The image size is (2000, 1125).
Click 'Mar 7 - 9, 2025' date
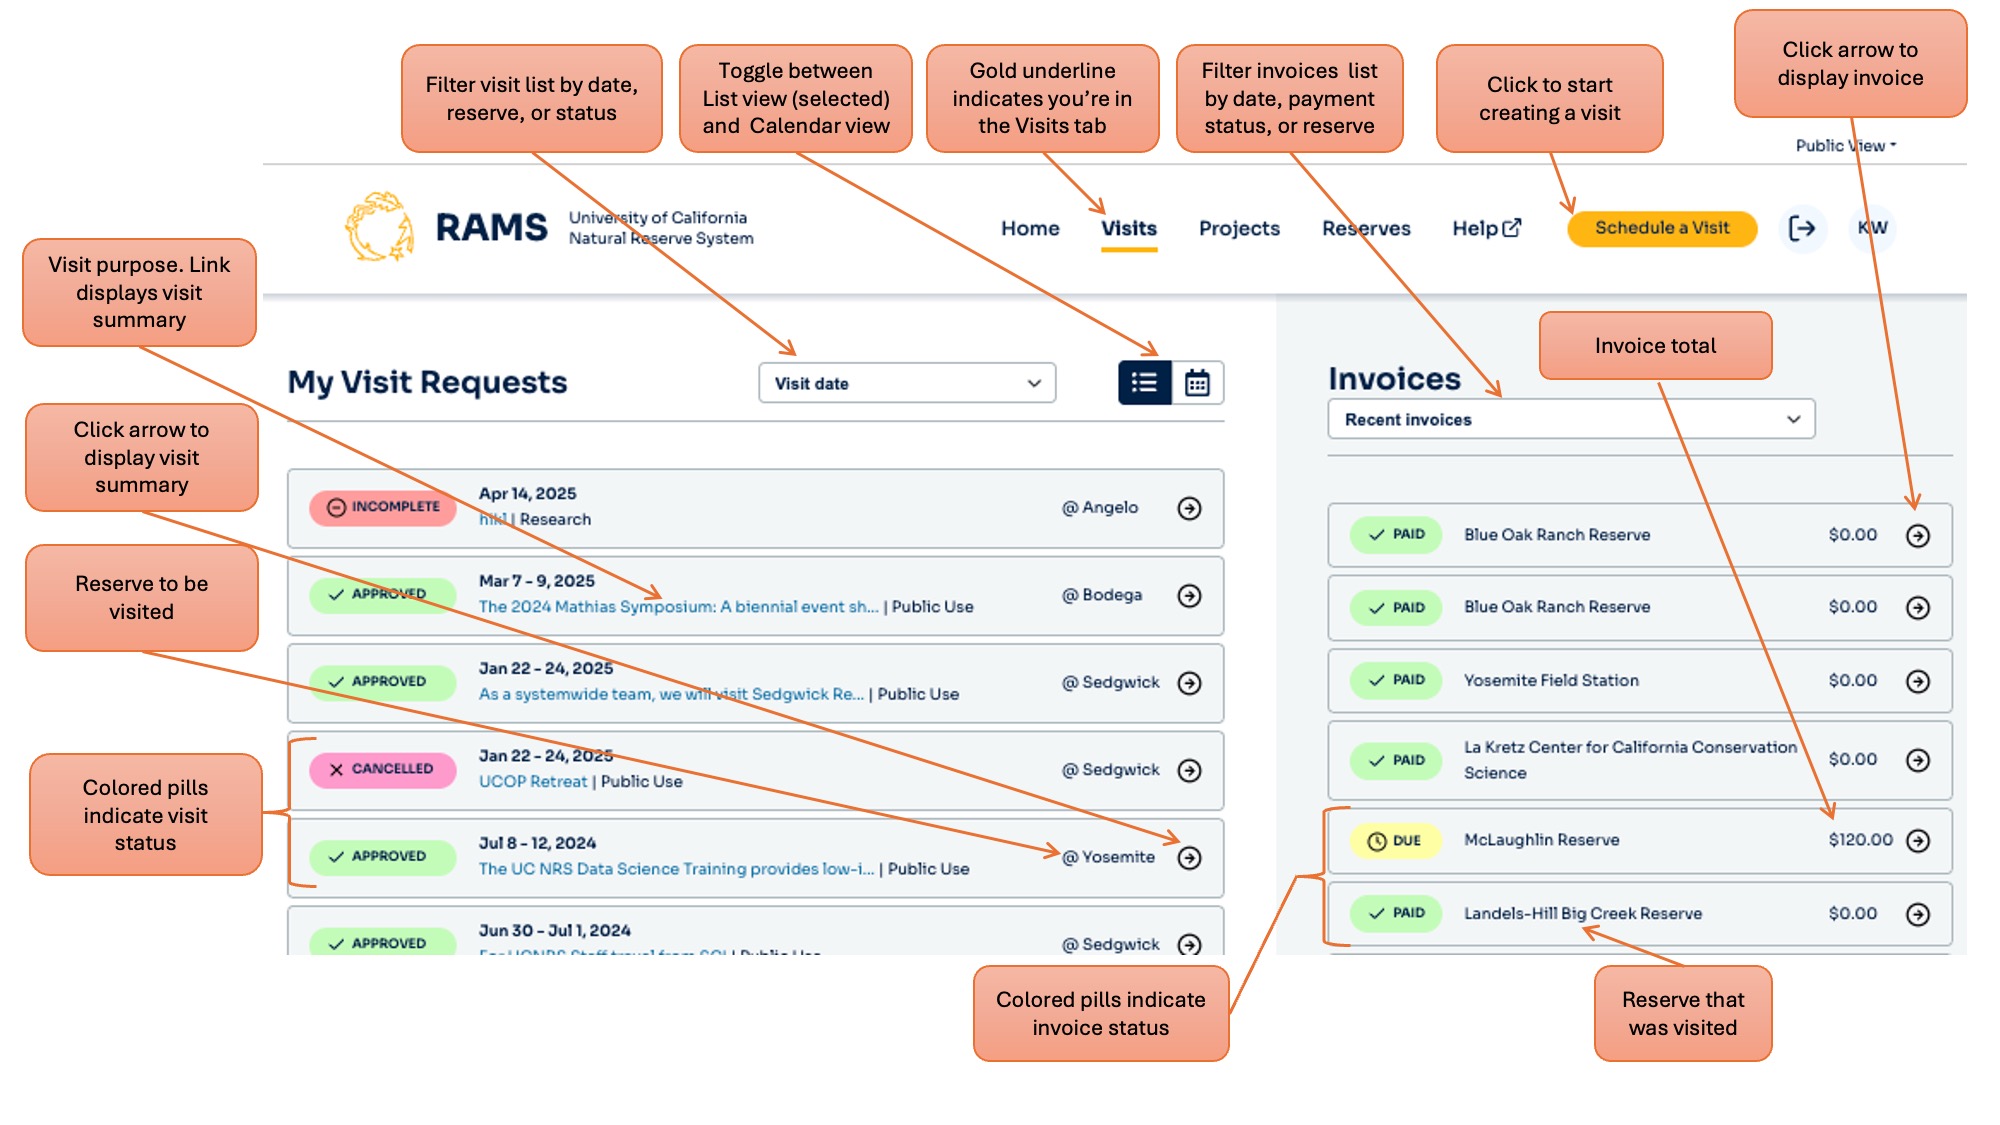coord(536,581)
